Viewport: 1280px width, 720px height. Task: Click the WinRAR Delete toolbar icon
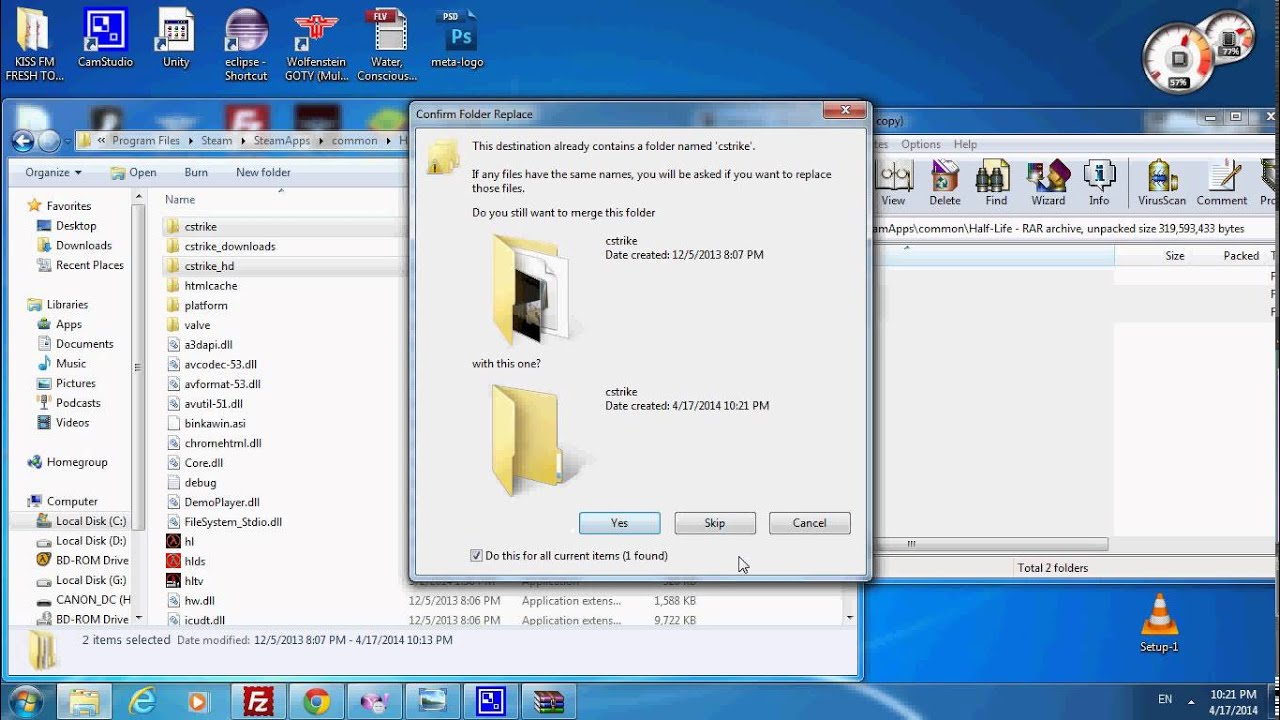944,183
